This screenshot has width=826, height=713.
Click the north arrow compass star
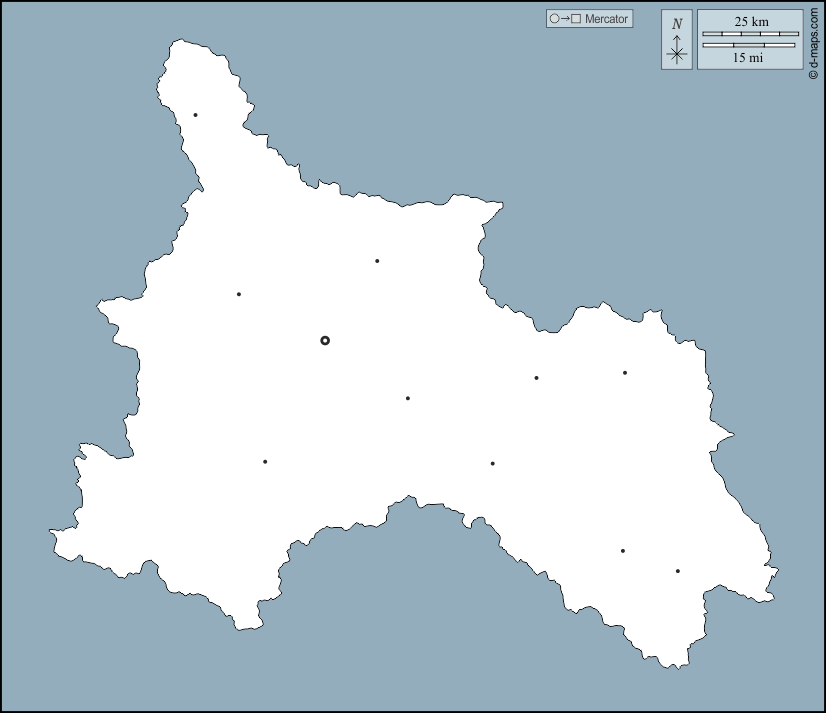(x=677, y=54)
